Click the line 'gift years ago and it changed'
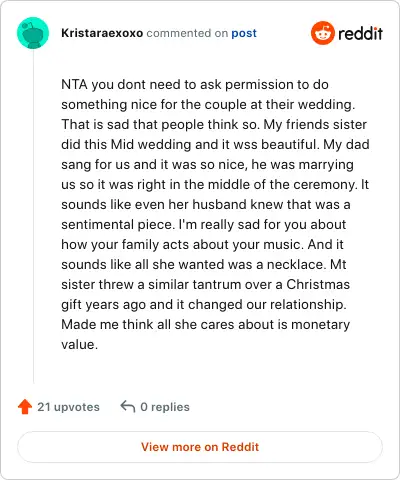Screen dimensions: 400x480 204,305
